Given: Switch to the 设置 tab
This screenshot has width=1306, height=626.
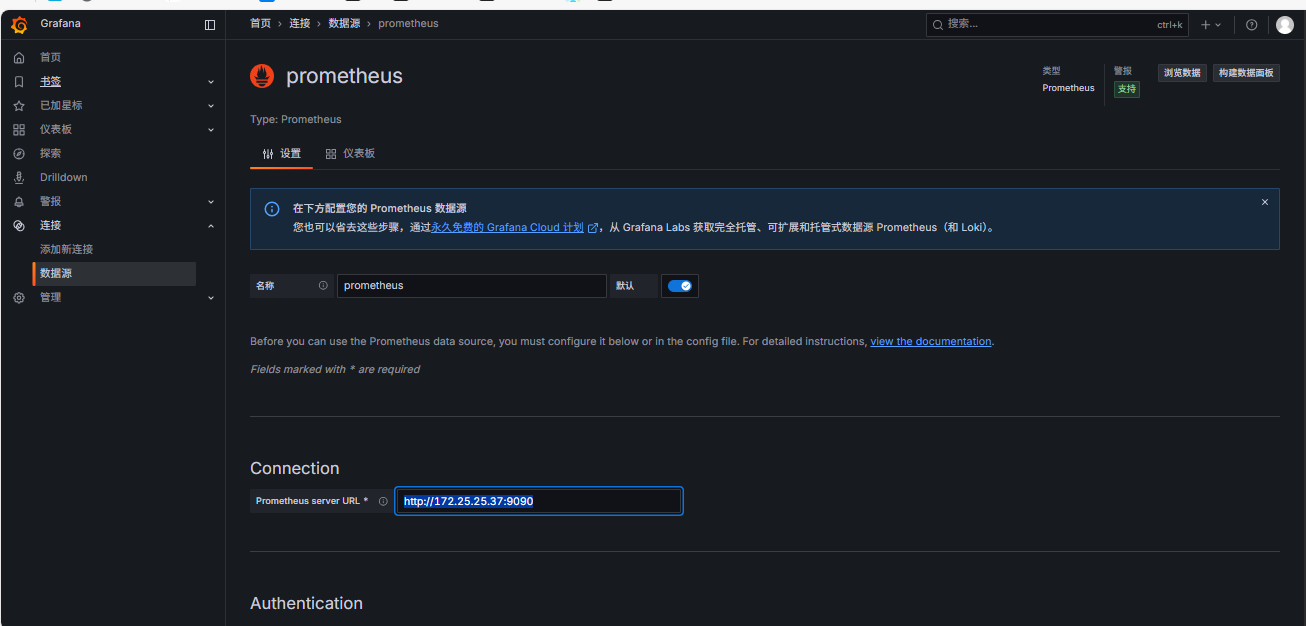Looking at the screenshot, I should click(x=282, y=154).
